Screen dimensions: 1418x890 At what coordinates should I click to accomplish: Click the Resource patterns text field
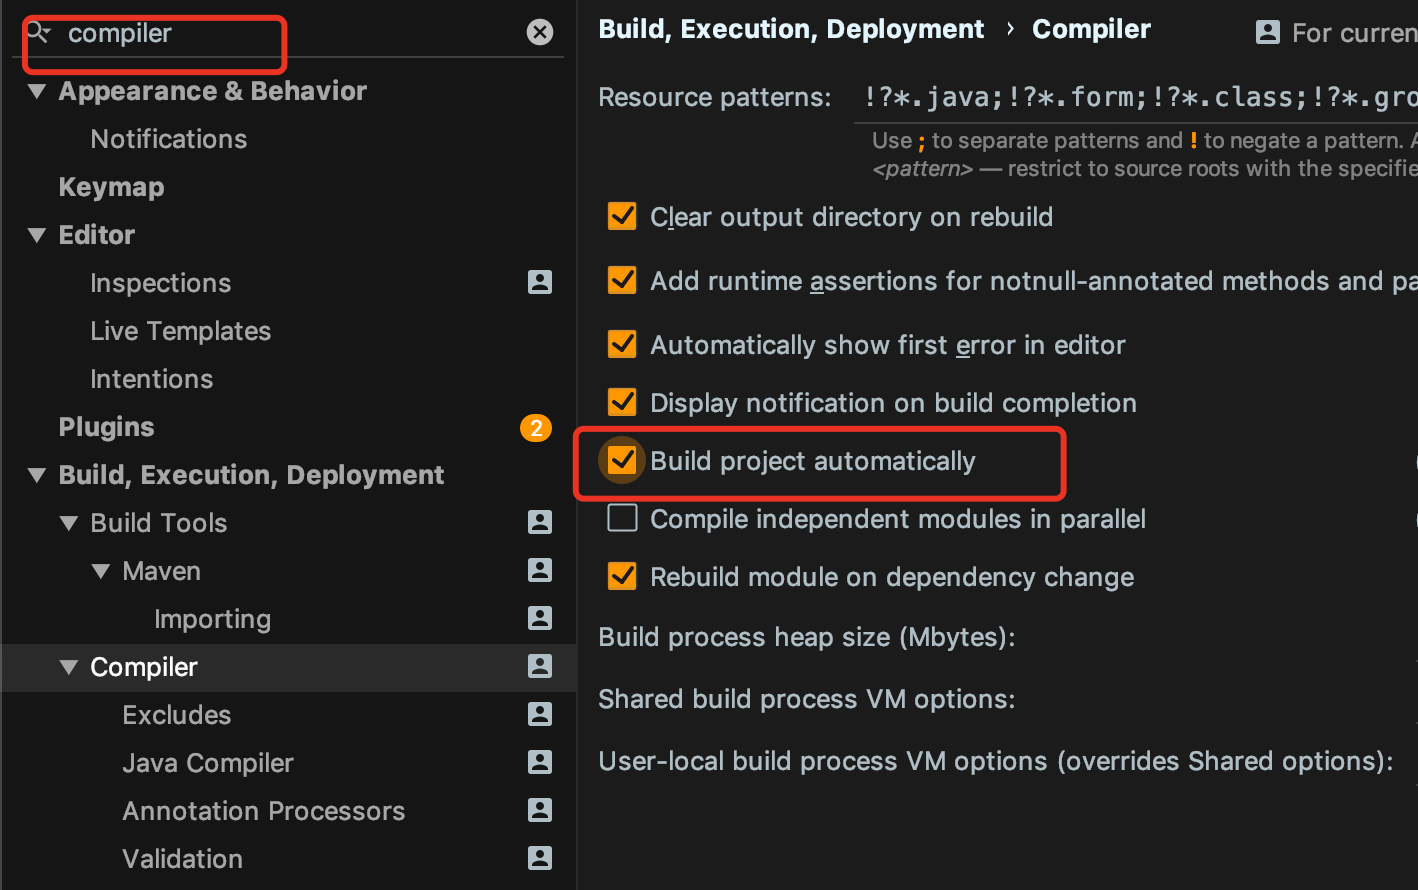tap(1136, 97)
